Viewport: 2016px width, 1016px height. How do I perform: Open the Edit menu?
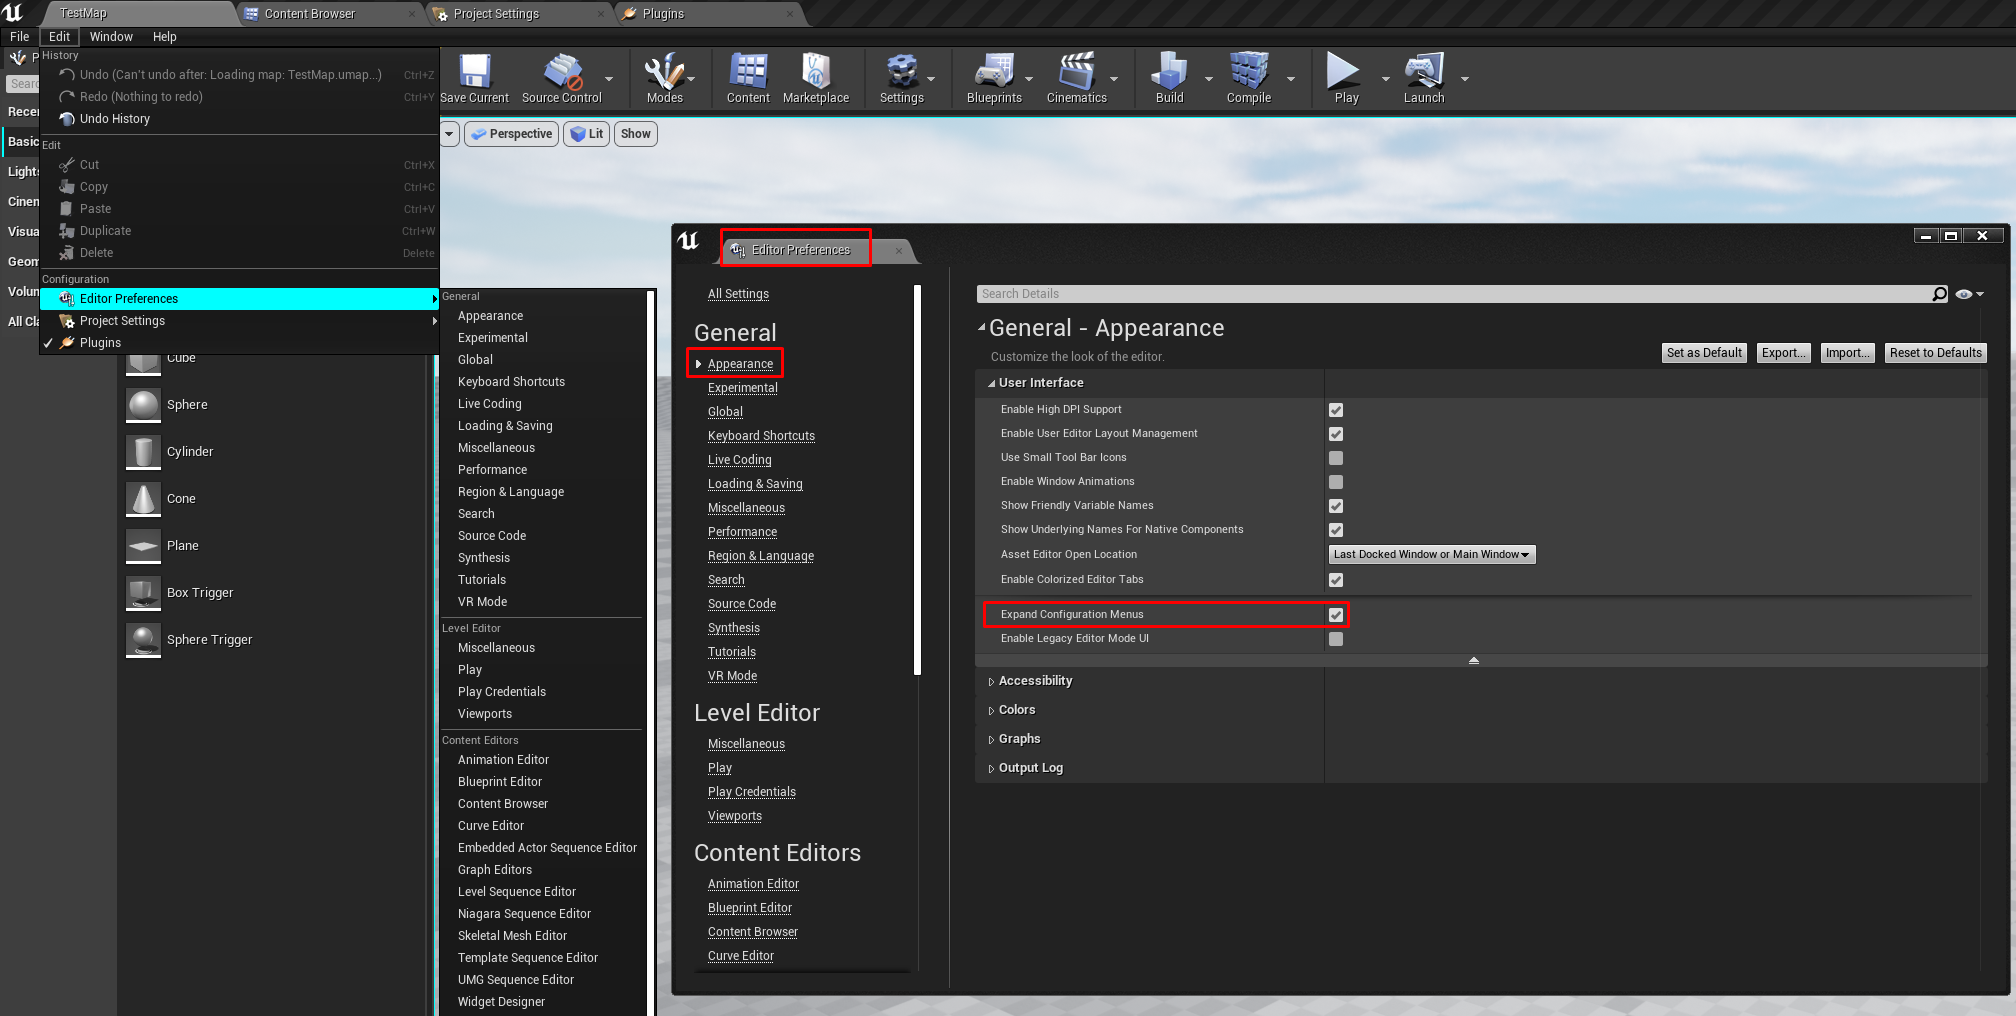[x=59, y=37]
